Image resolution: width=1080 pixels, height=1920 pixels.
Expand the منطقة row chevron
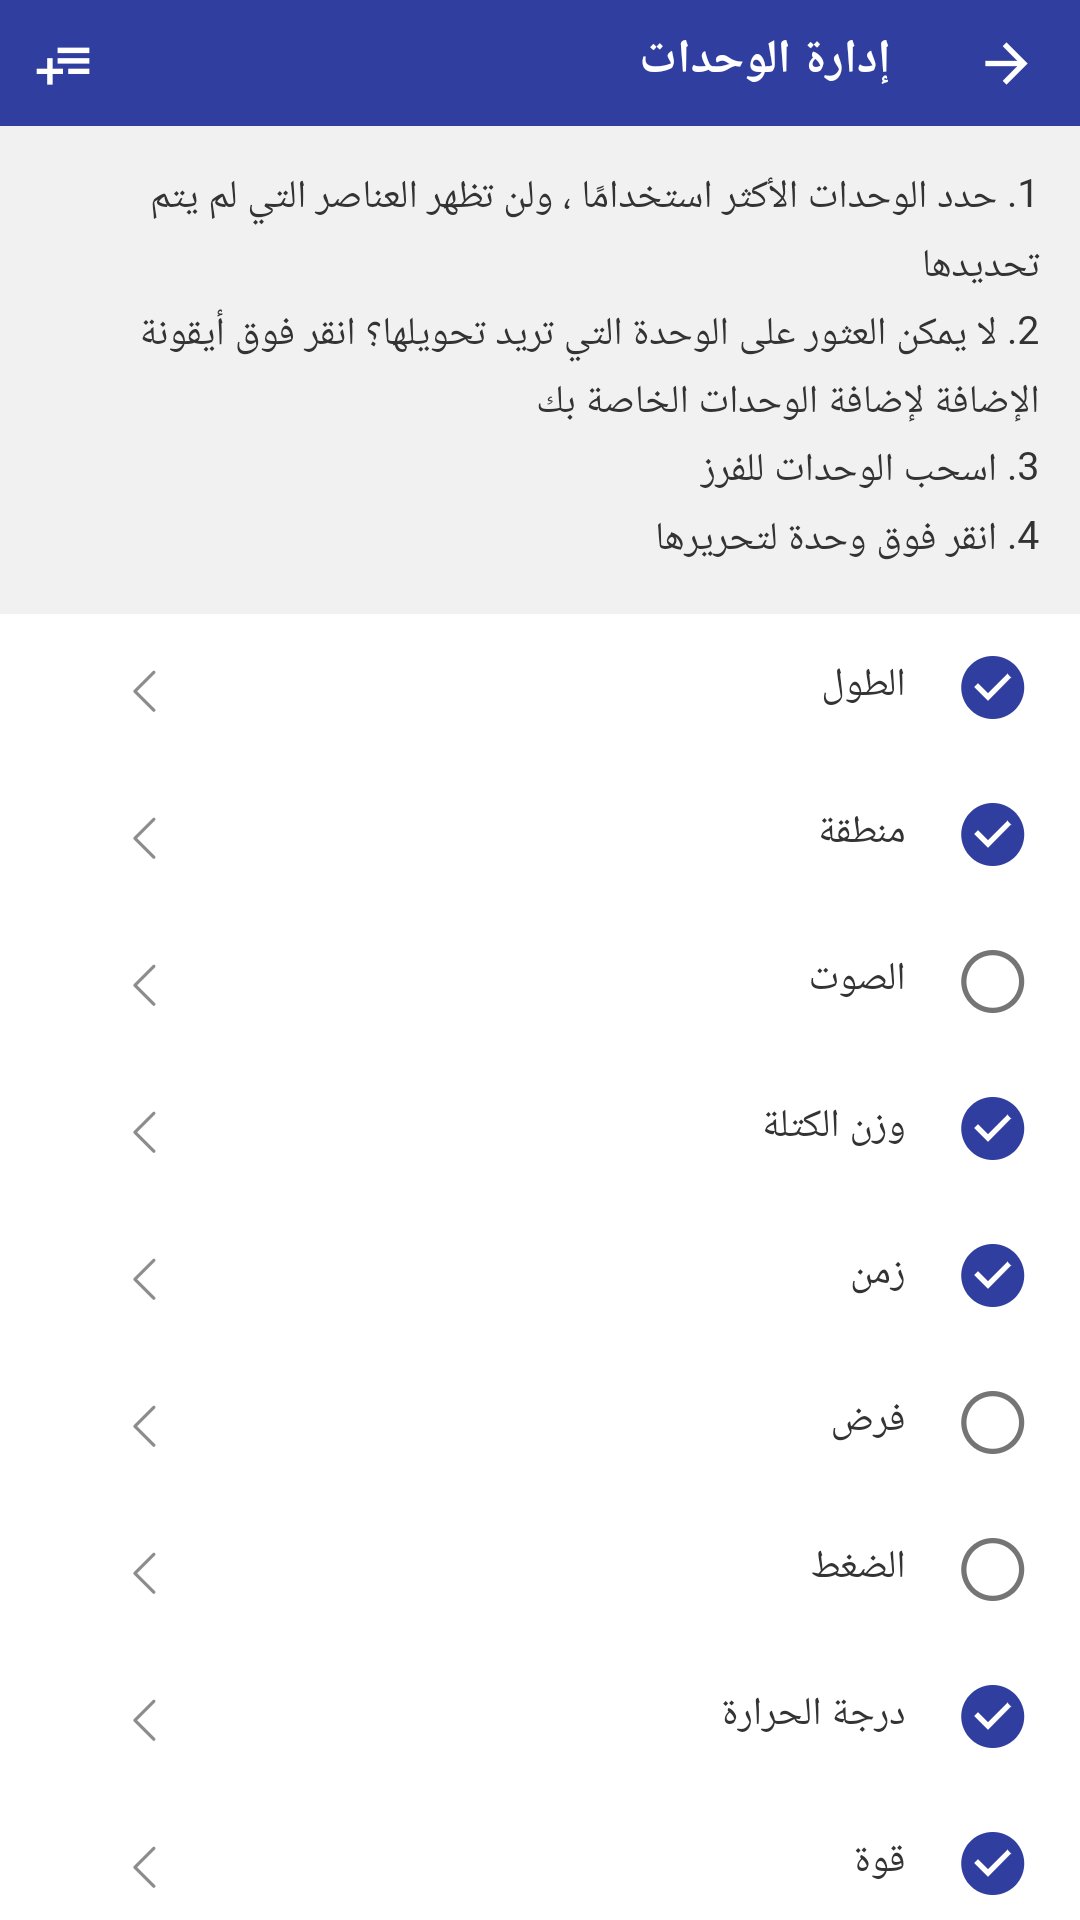click(145, 838)
